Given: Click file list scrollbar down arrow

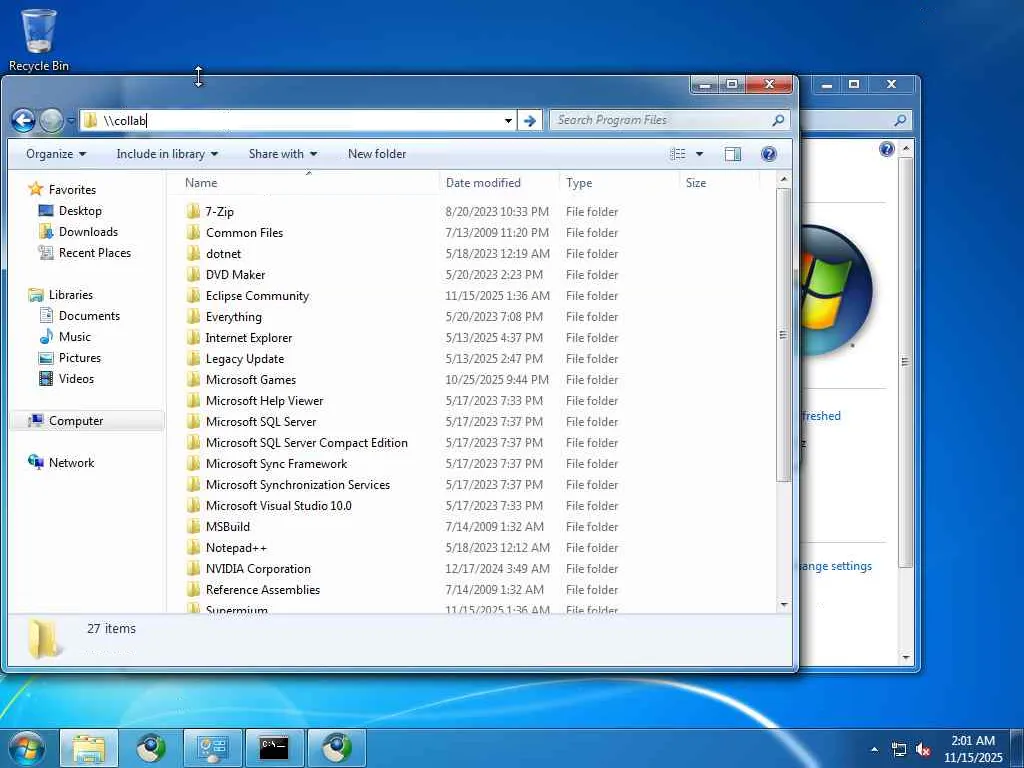Looking at the screenshot, I should pos(784,605).
